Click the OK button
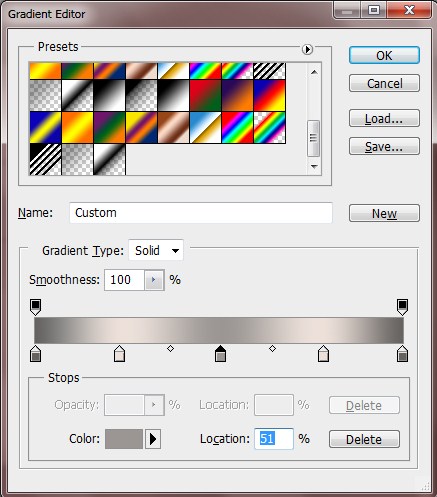 coord(384,55)
